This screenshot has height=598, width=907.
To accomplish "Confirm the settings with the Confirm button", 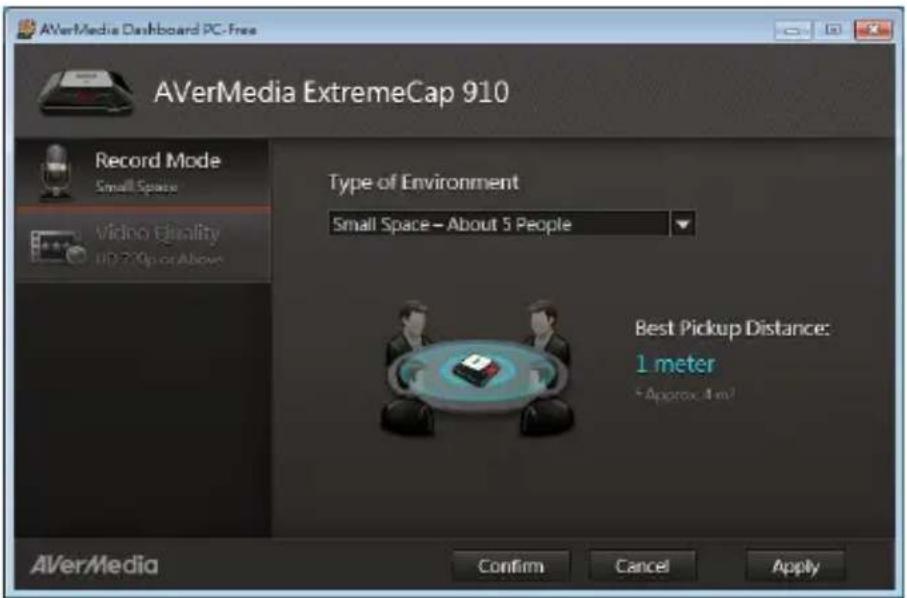I will click(511, 566).
